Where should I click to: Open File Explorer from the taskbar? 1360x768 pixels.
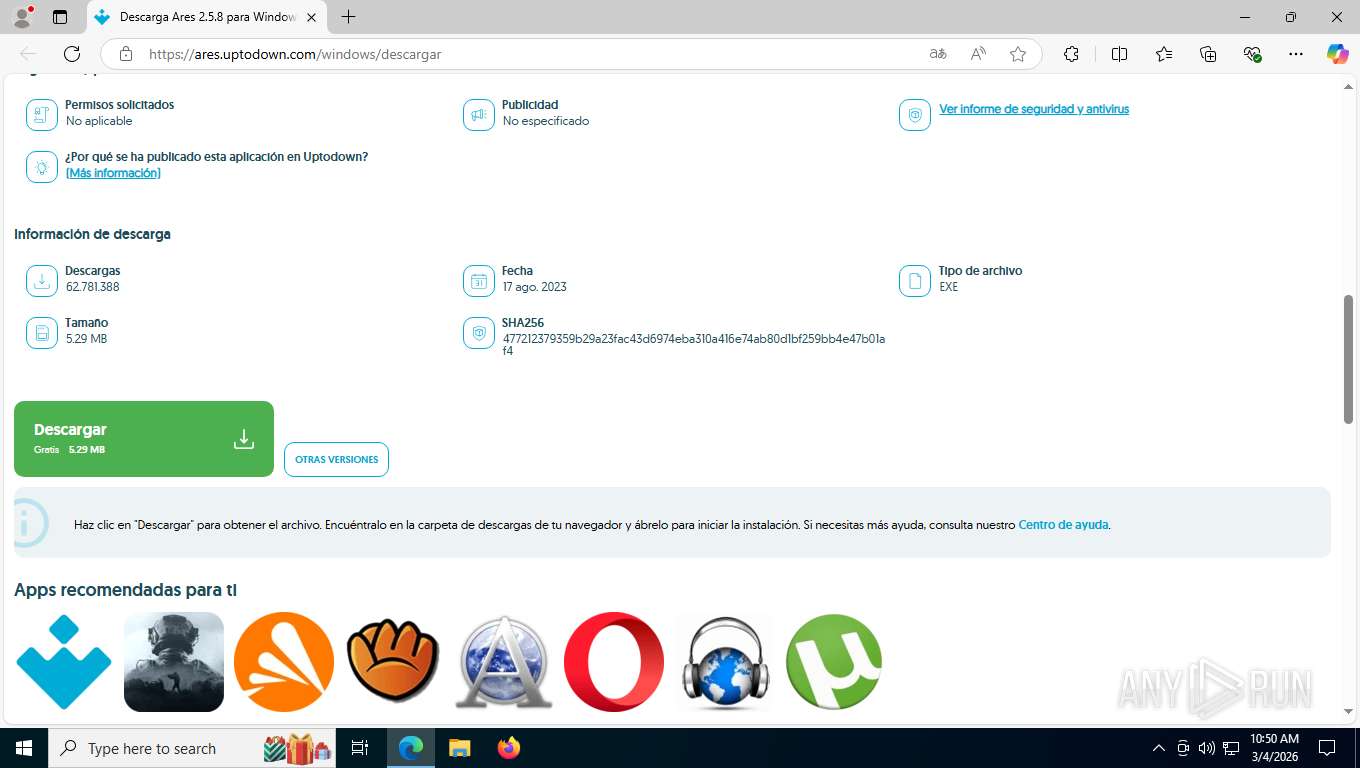(x=459, y=748)
